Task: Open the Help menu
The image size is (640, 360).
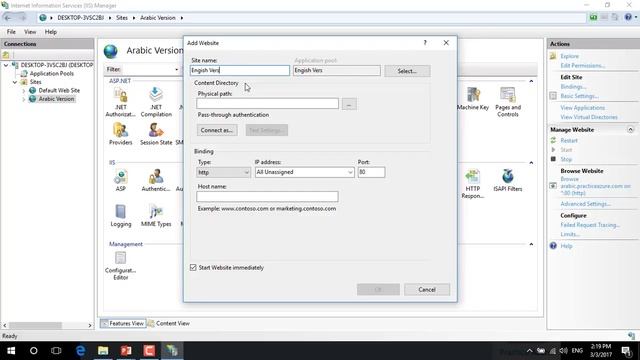Action: point(51,31)
